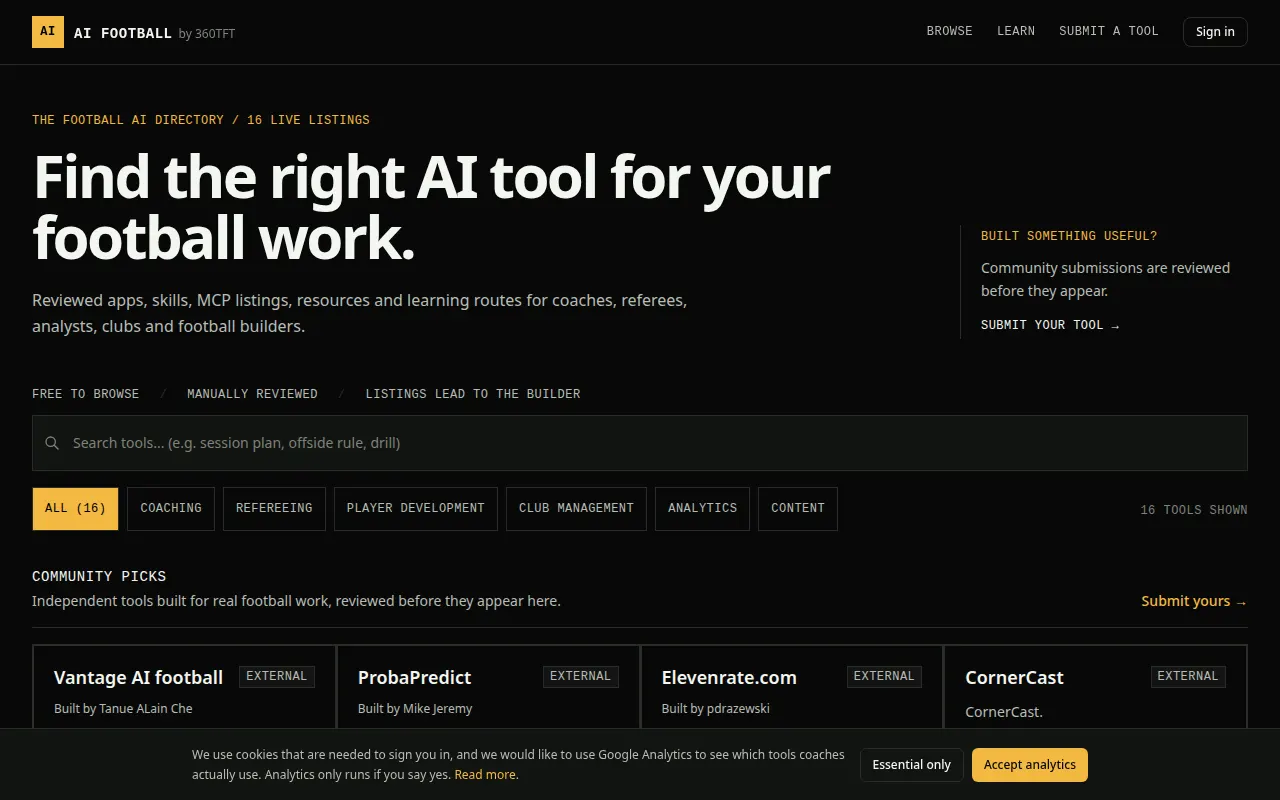Click the BUILT SOMETHING USEFUL? label
This screenshot has width=1280, height=800.
[1069, 236]
